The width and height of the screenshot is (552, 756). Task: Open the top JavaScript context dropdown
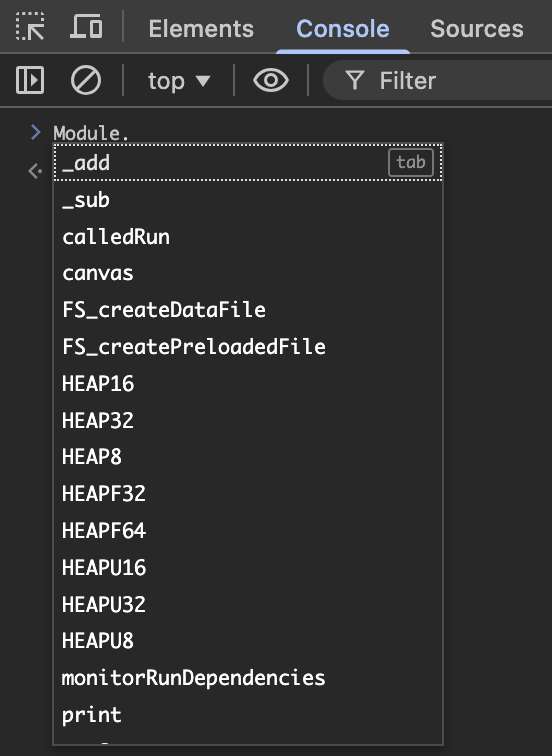[x=179, y=81]
